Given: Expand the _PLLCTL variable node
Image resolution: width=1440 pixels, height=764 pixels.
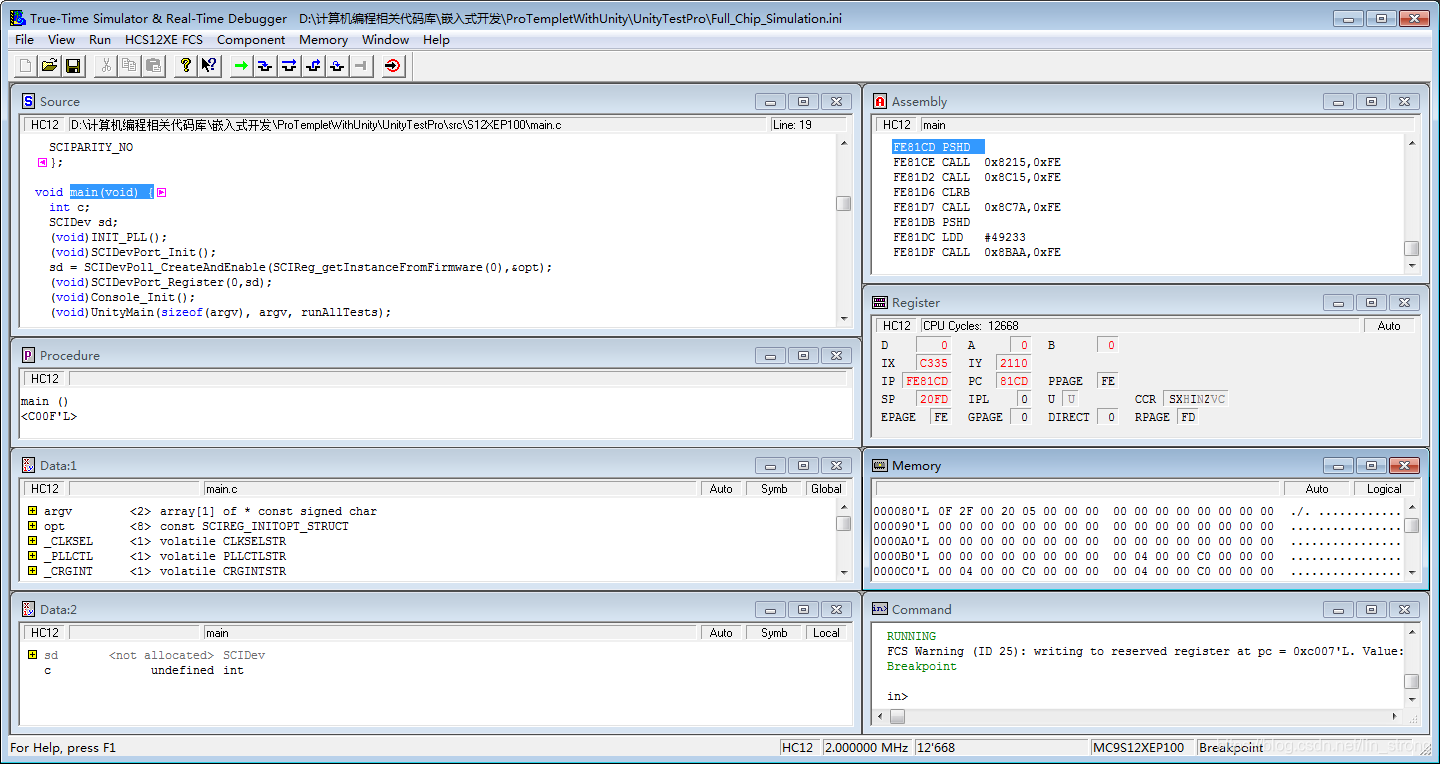Looking at the screenshot, I should (x=32, y=556).
